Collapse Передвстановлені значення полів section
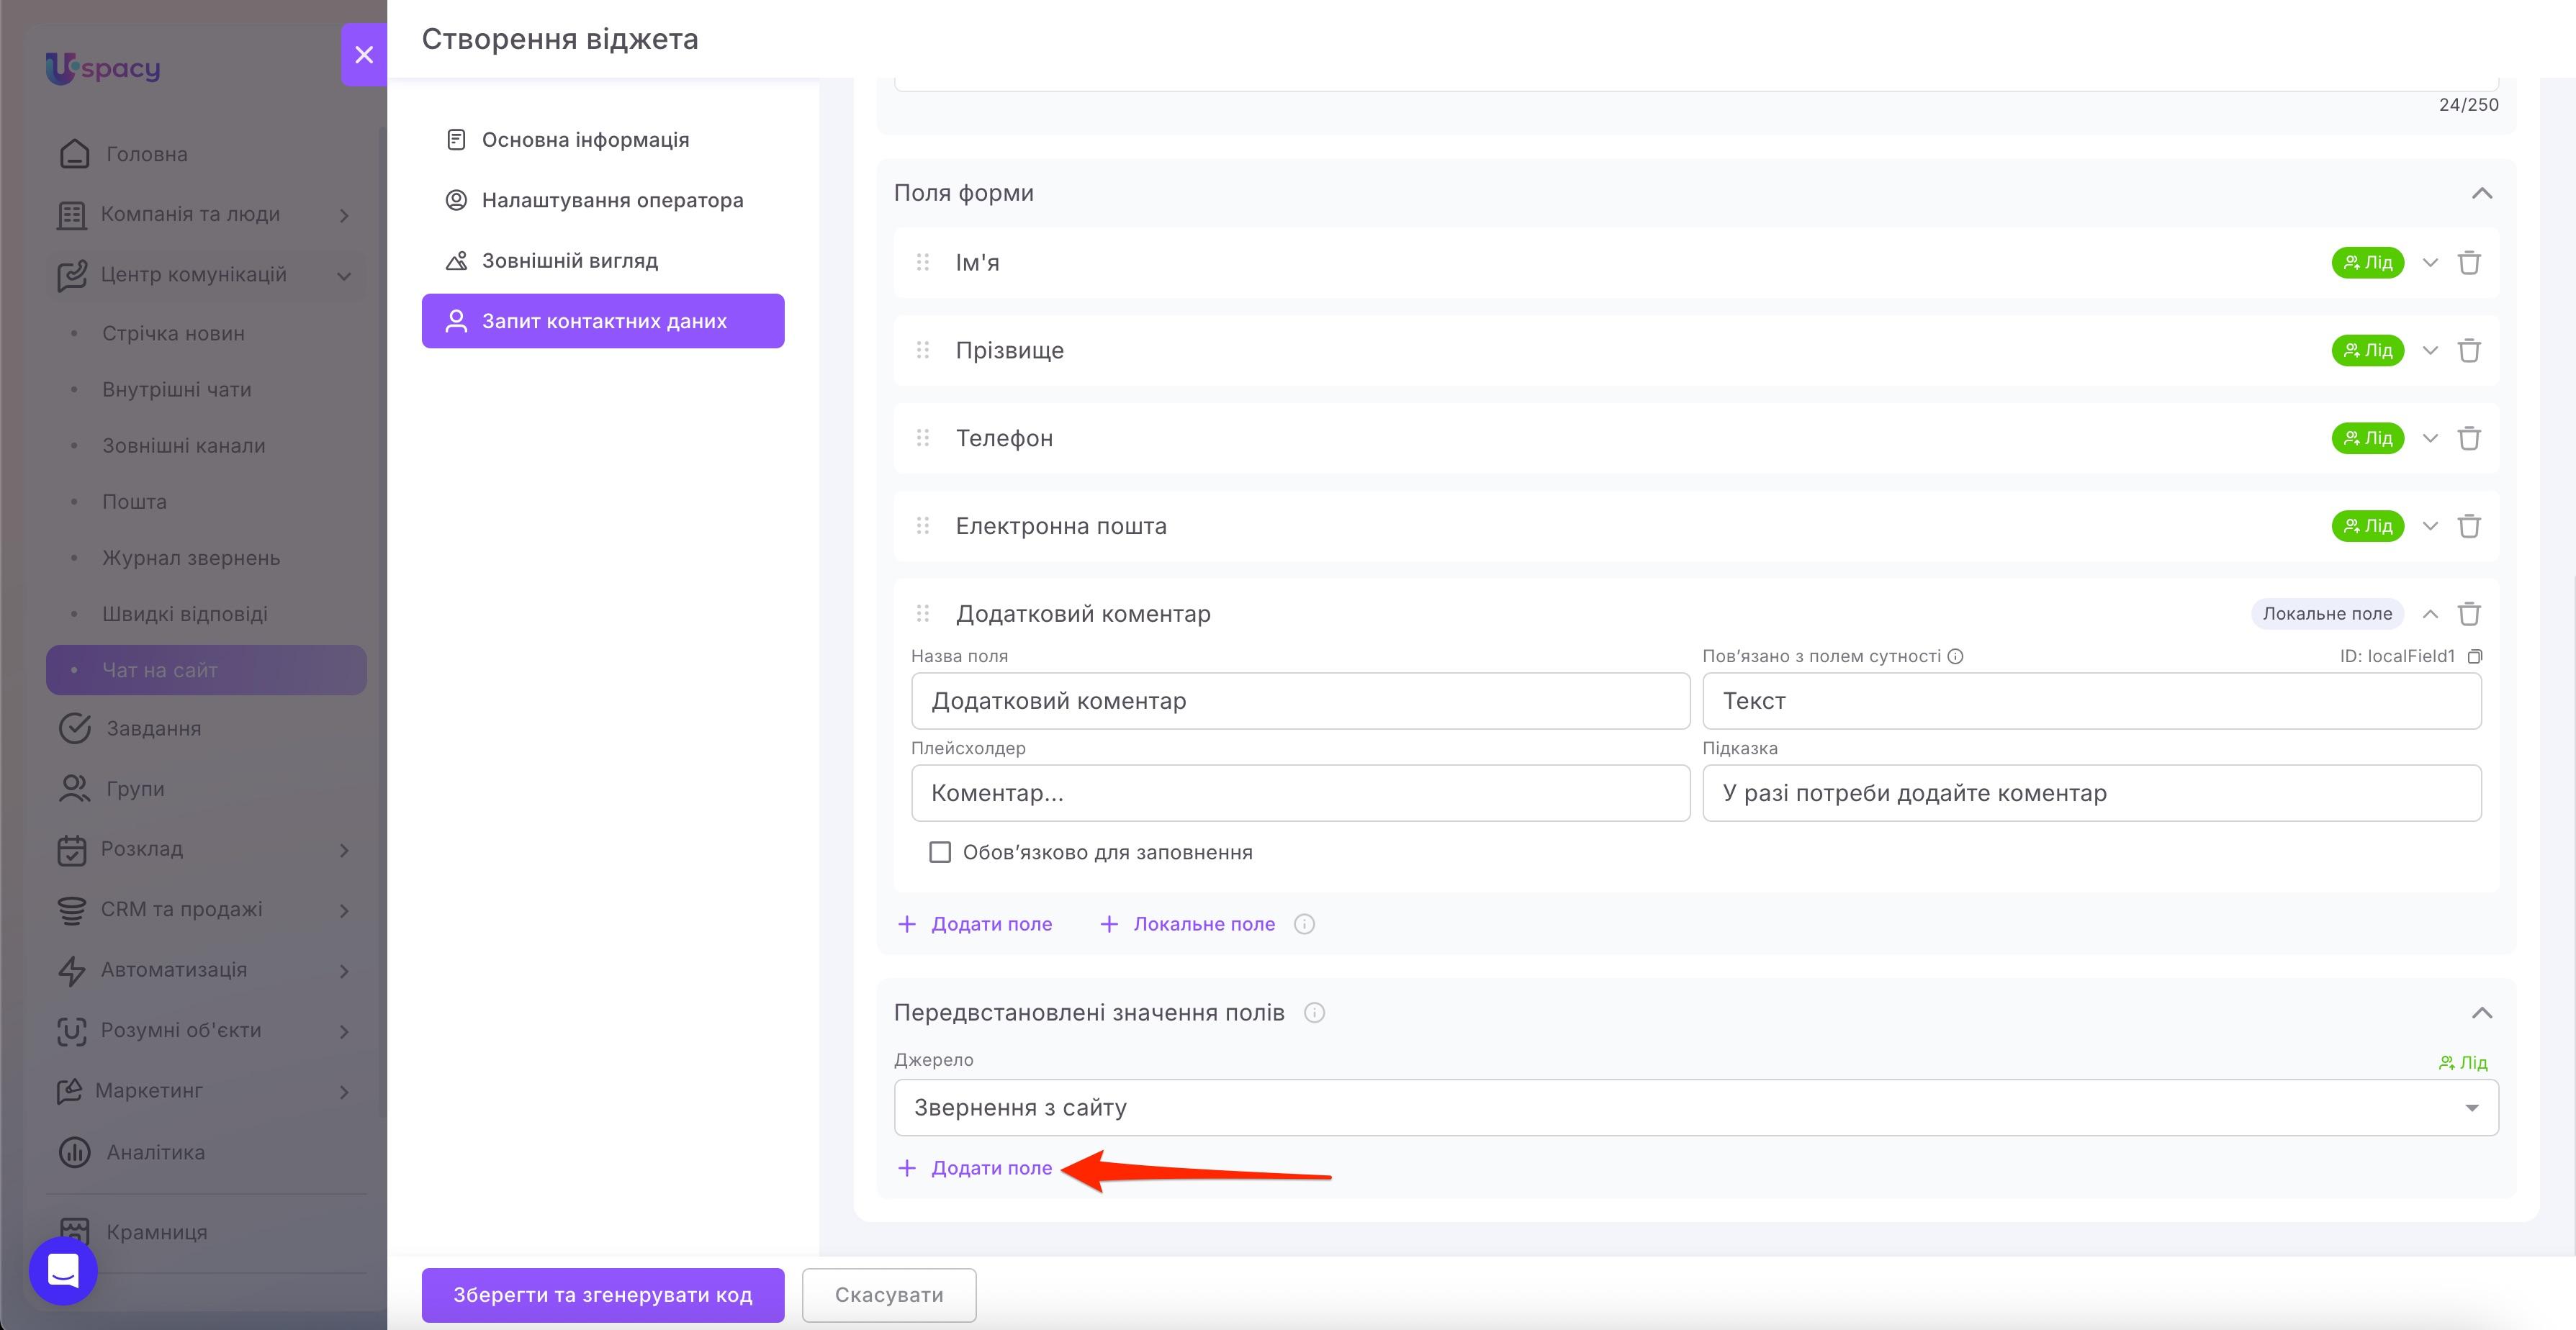The image size is (2576, 1330). (x=2482, y=1013)
